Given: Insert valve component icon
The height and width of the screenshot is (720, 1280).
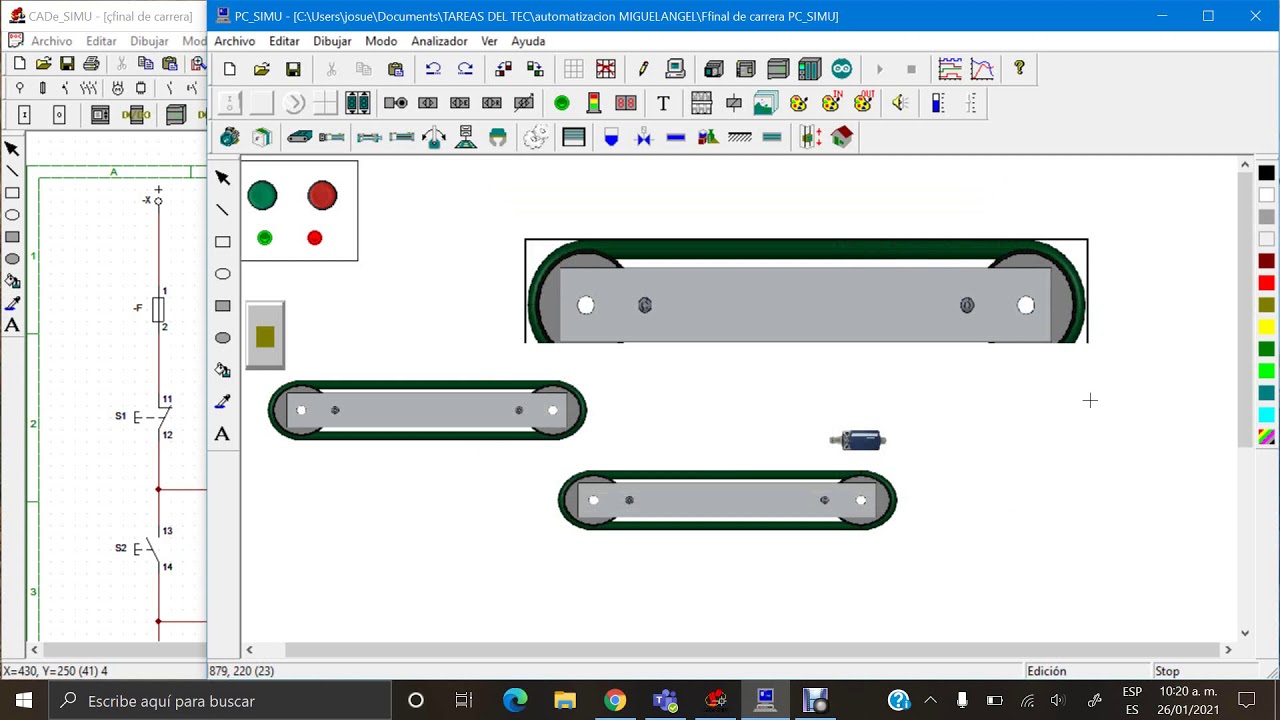Looking at the screenshot, I should click(x=643, y=137).
